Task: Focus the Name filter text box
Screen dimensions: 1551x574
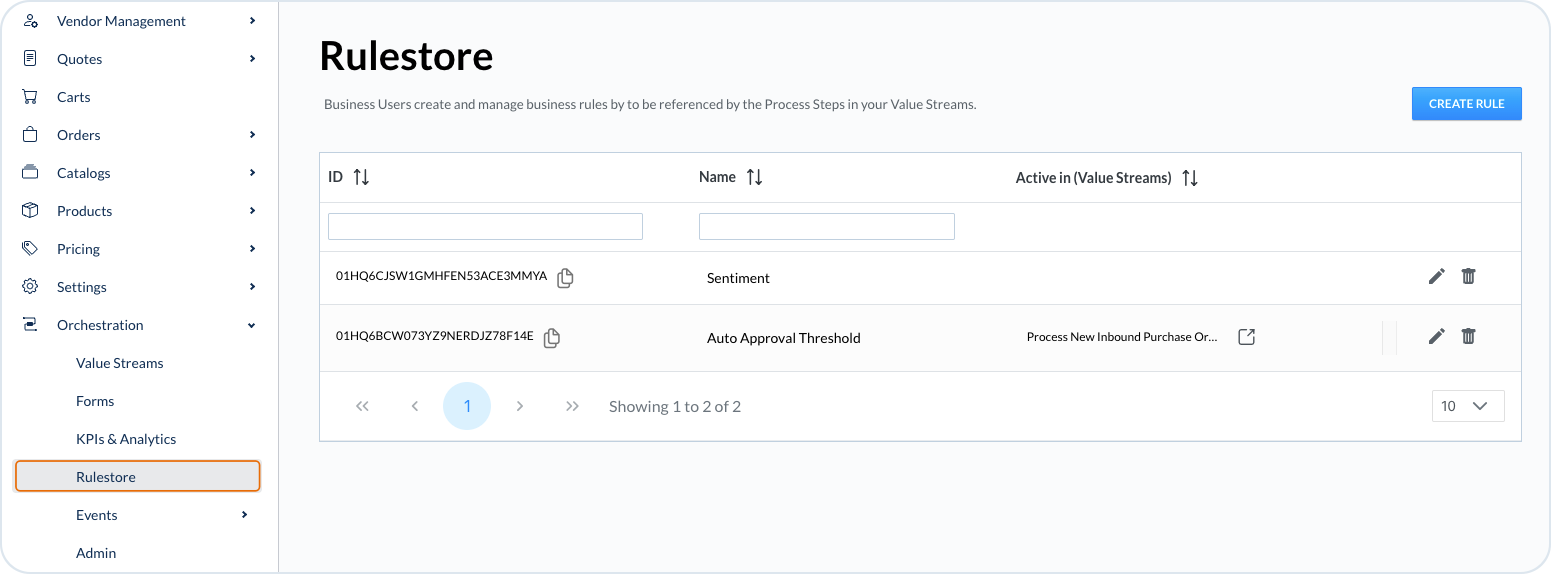Action: (826, 226)
